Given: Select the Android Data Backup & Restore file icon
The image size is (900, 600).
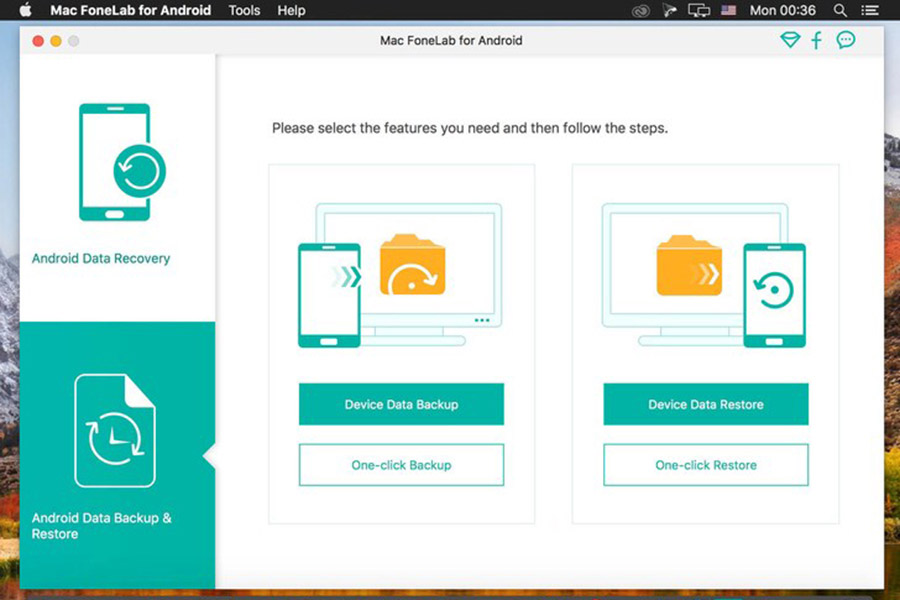Looking at the screenshot, I should point(115,431).
